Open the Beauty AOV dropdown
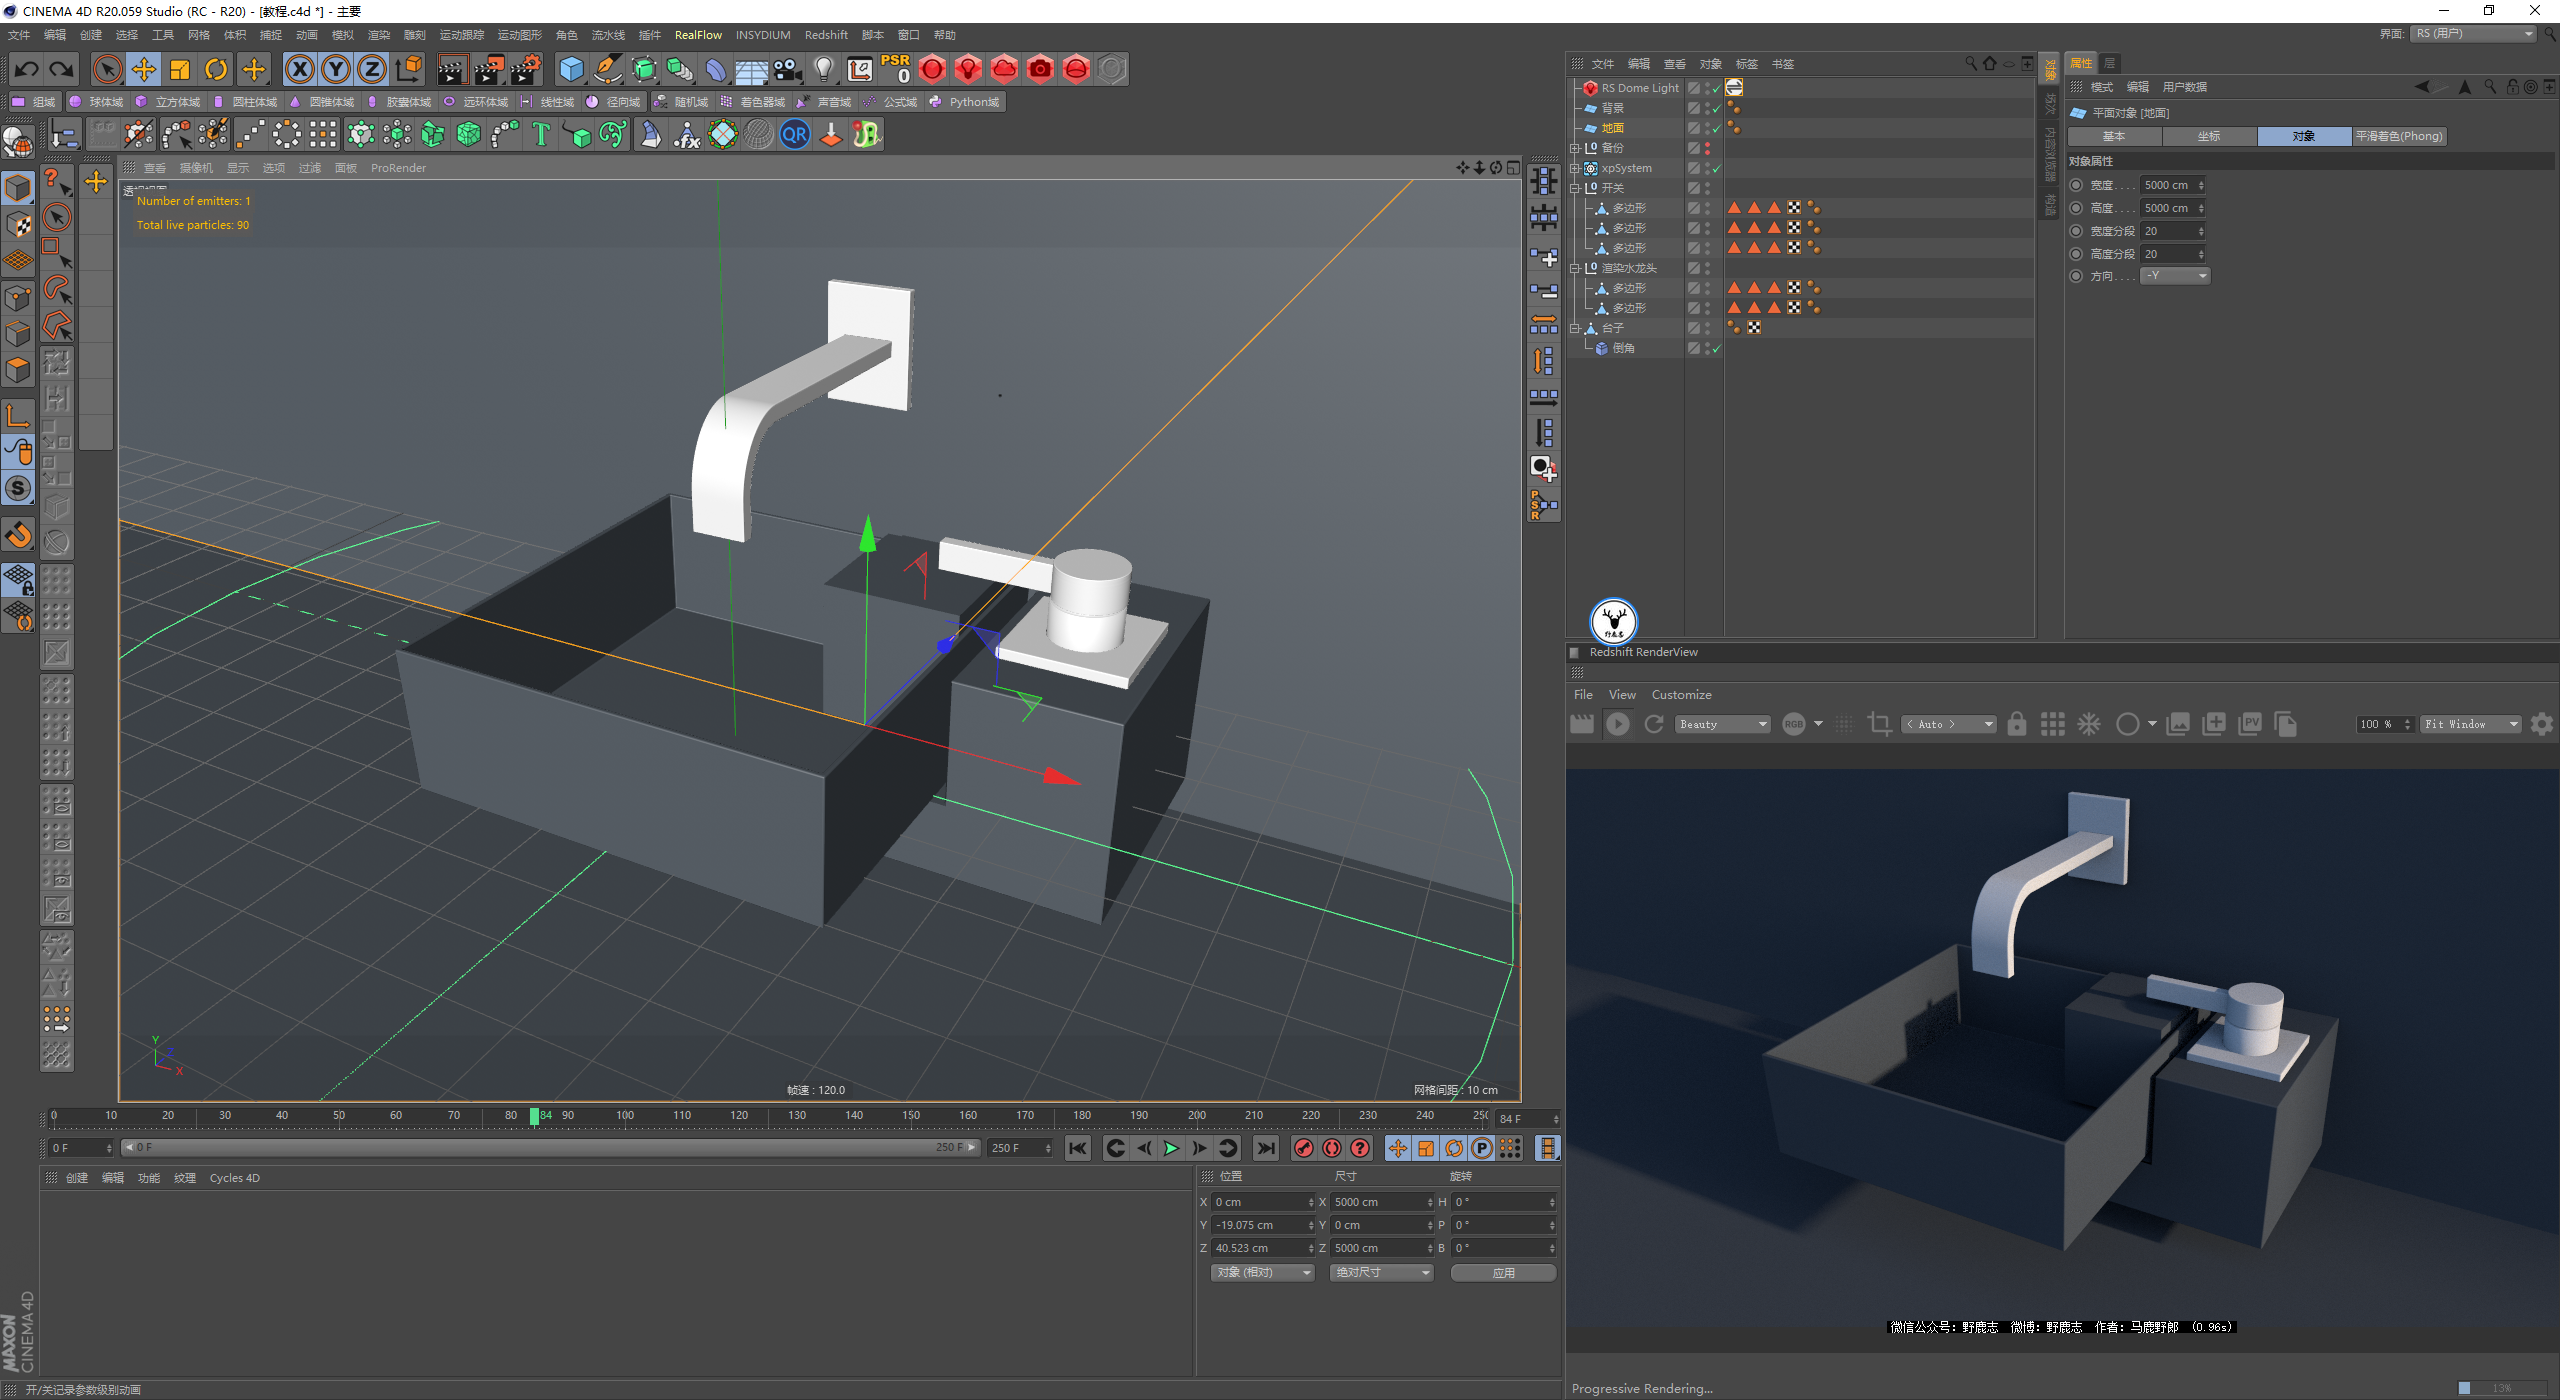This screenshot has width=2560, height=1400. (1722, 724)
